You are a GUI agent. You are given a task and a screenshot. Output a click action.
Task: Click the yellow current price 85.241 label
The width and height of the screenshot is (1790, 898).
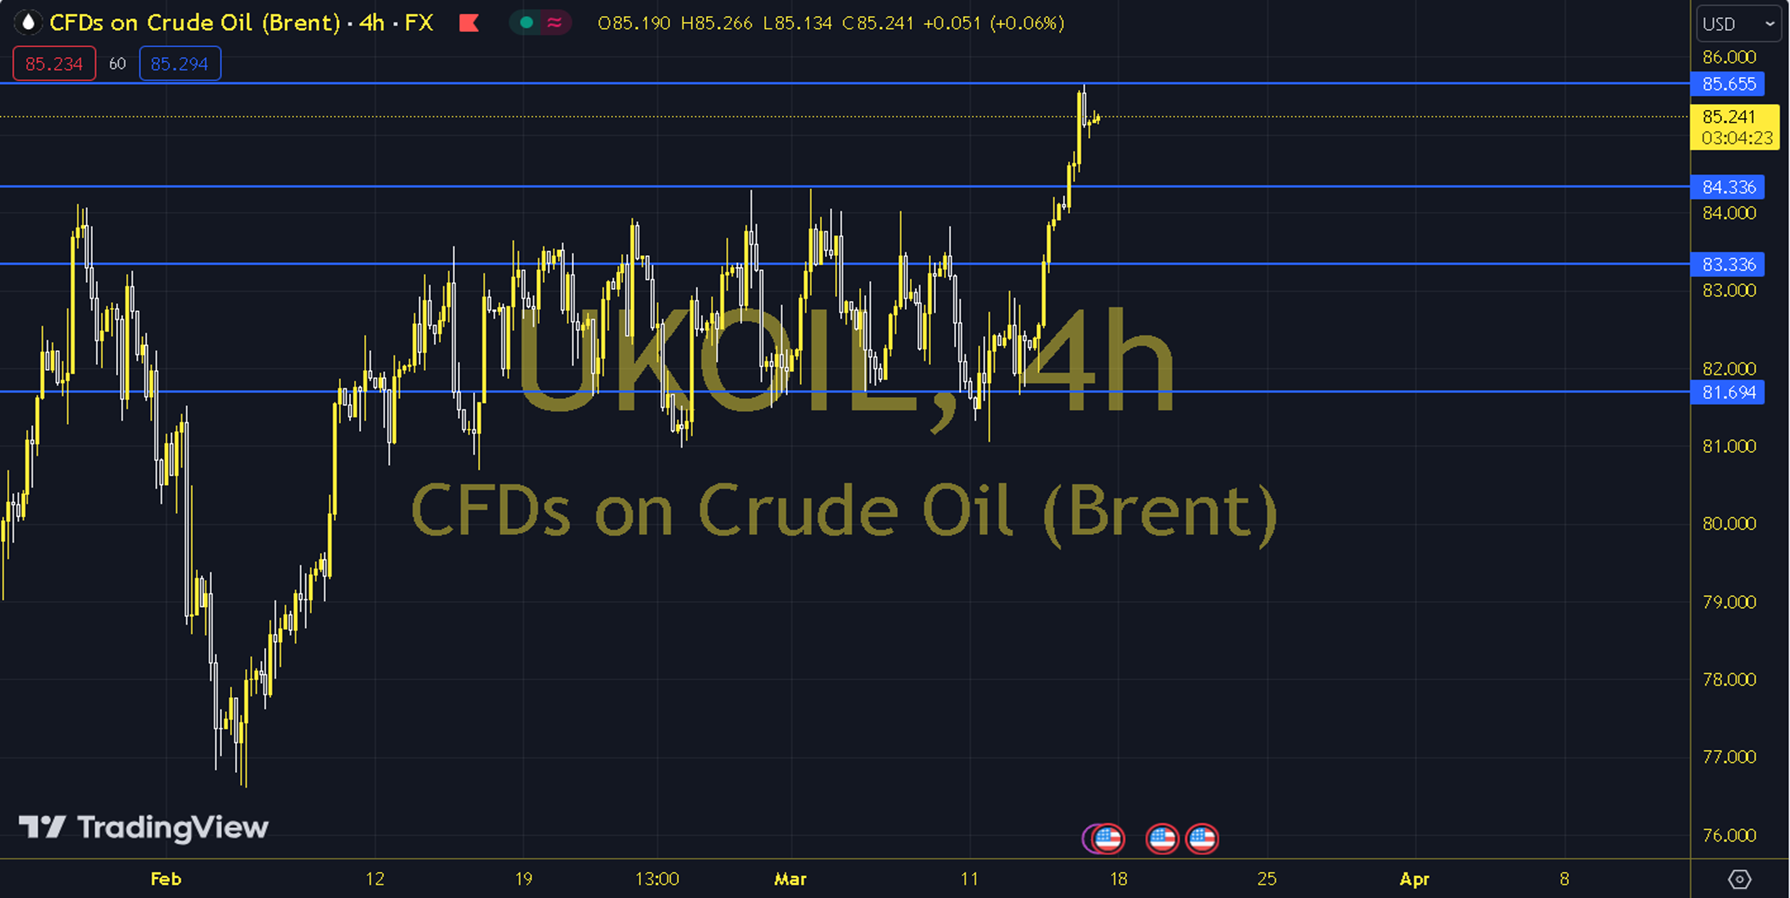point(1733,117)
